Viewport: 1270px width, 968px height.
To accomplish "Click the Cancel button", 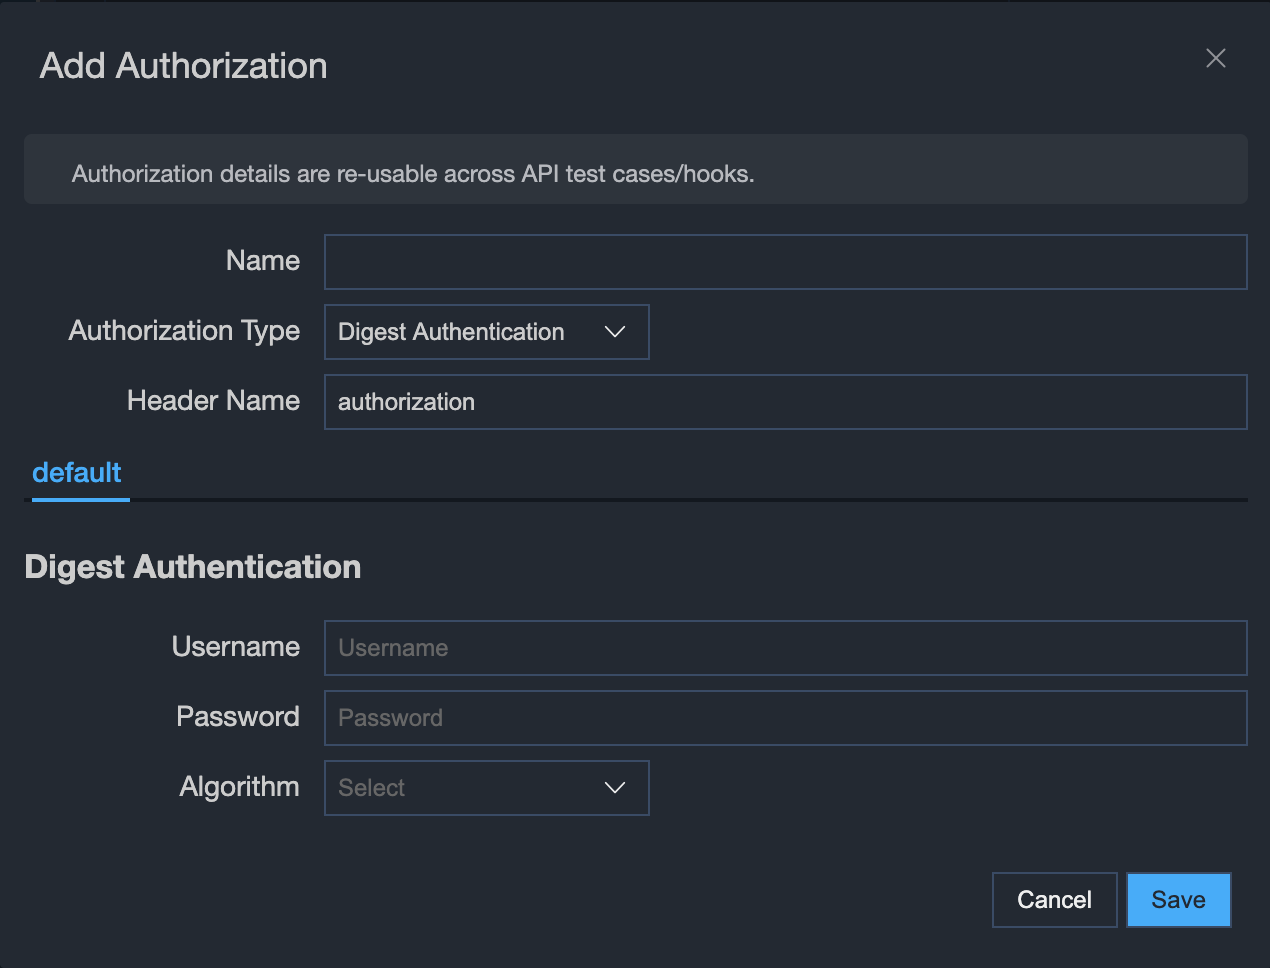I will click(x=1054, y=900).
